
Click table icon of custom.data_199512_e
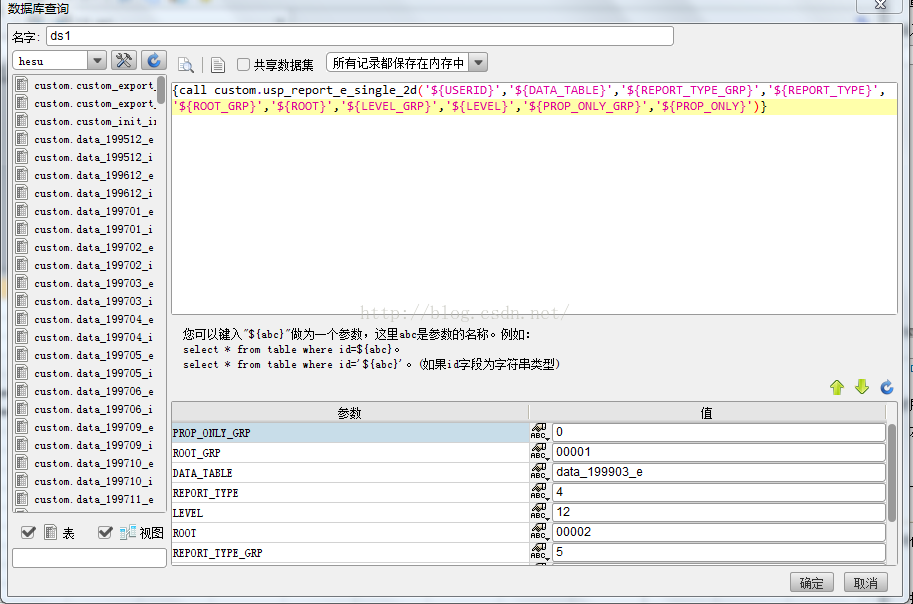tap(22, 139)
